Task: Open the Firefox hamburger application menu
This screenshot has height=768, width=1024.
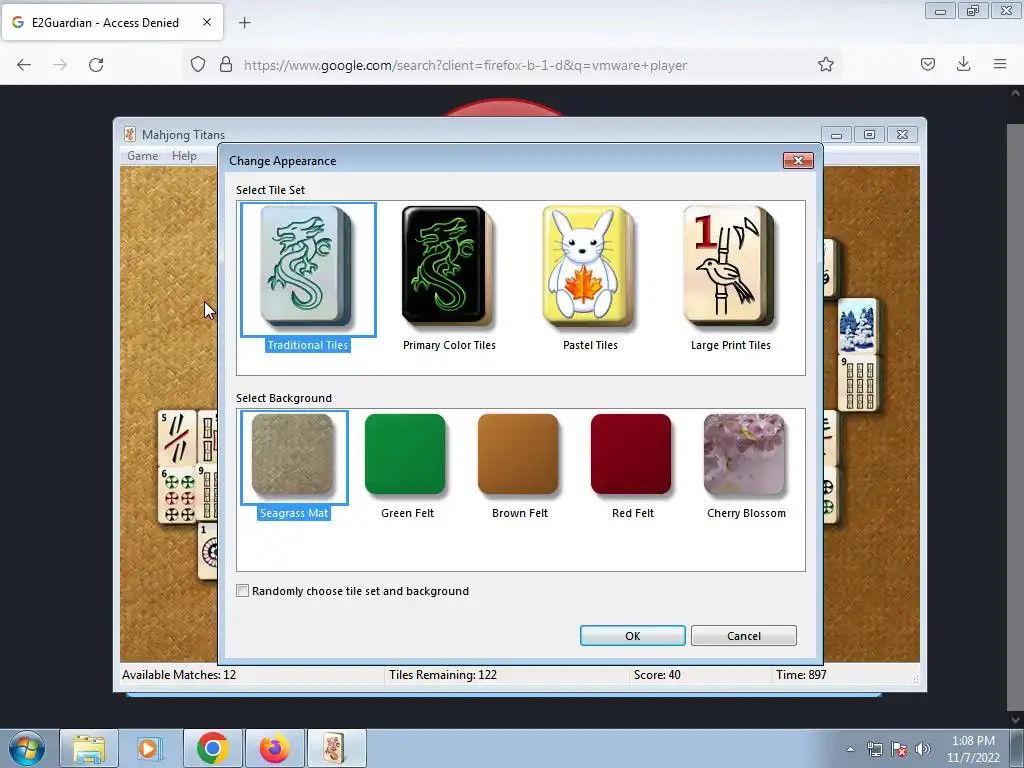Action: click(x=1000, y=65)
